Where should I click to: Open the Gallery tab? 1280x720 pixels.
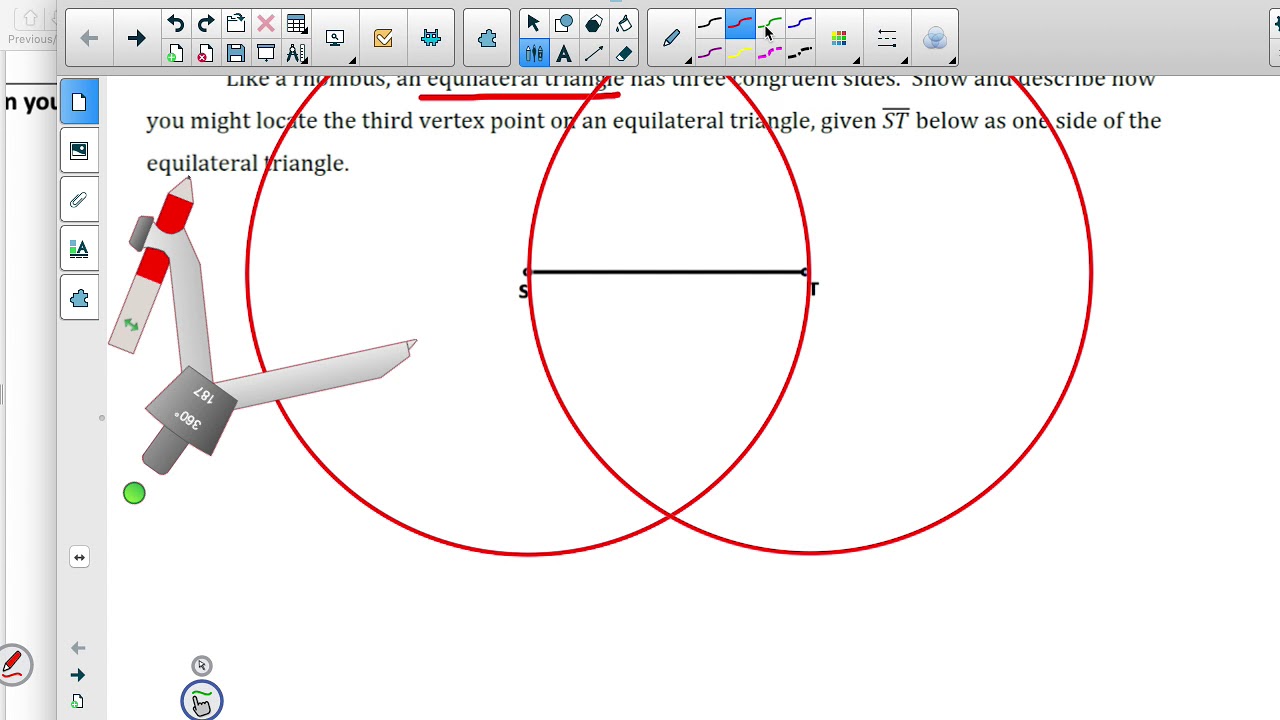pyautogui.click(x=79, y=151)
